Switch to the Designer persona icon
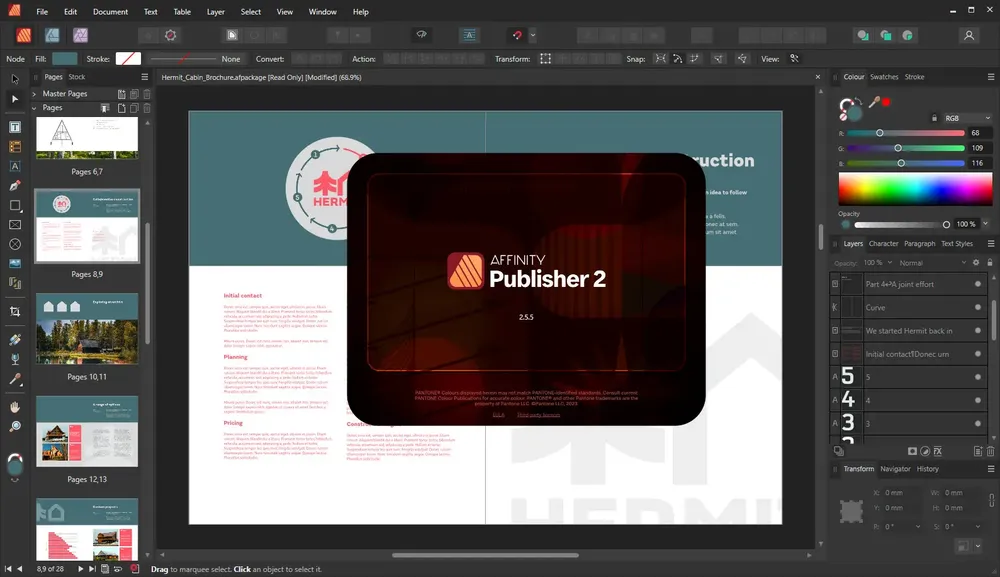The image size is (1000, 577). 52,35
